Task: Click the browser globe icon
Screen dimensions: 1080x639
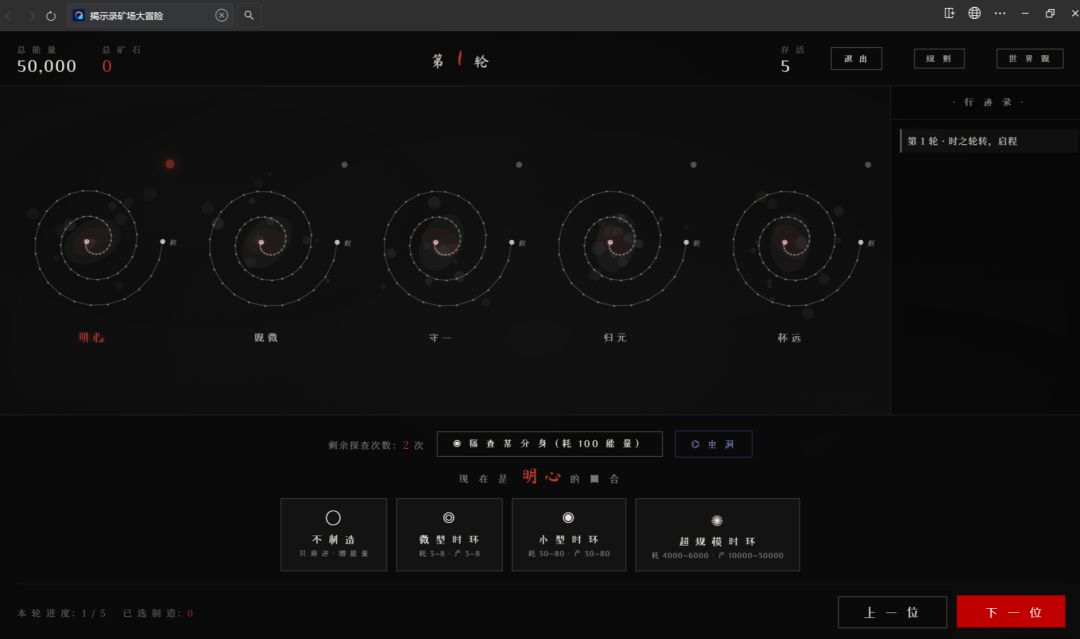Action: 974,13
